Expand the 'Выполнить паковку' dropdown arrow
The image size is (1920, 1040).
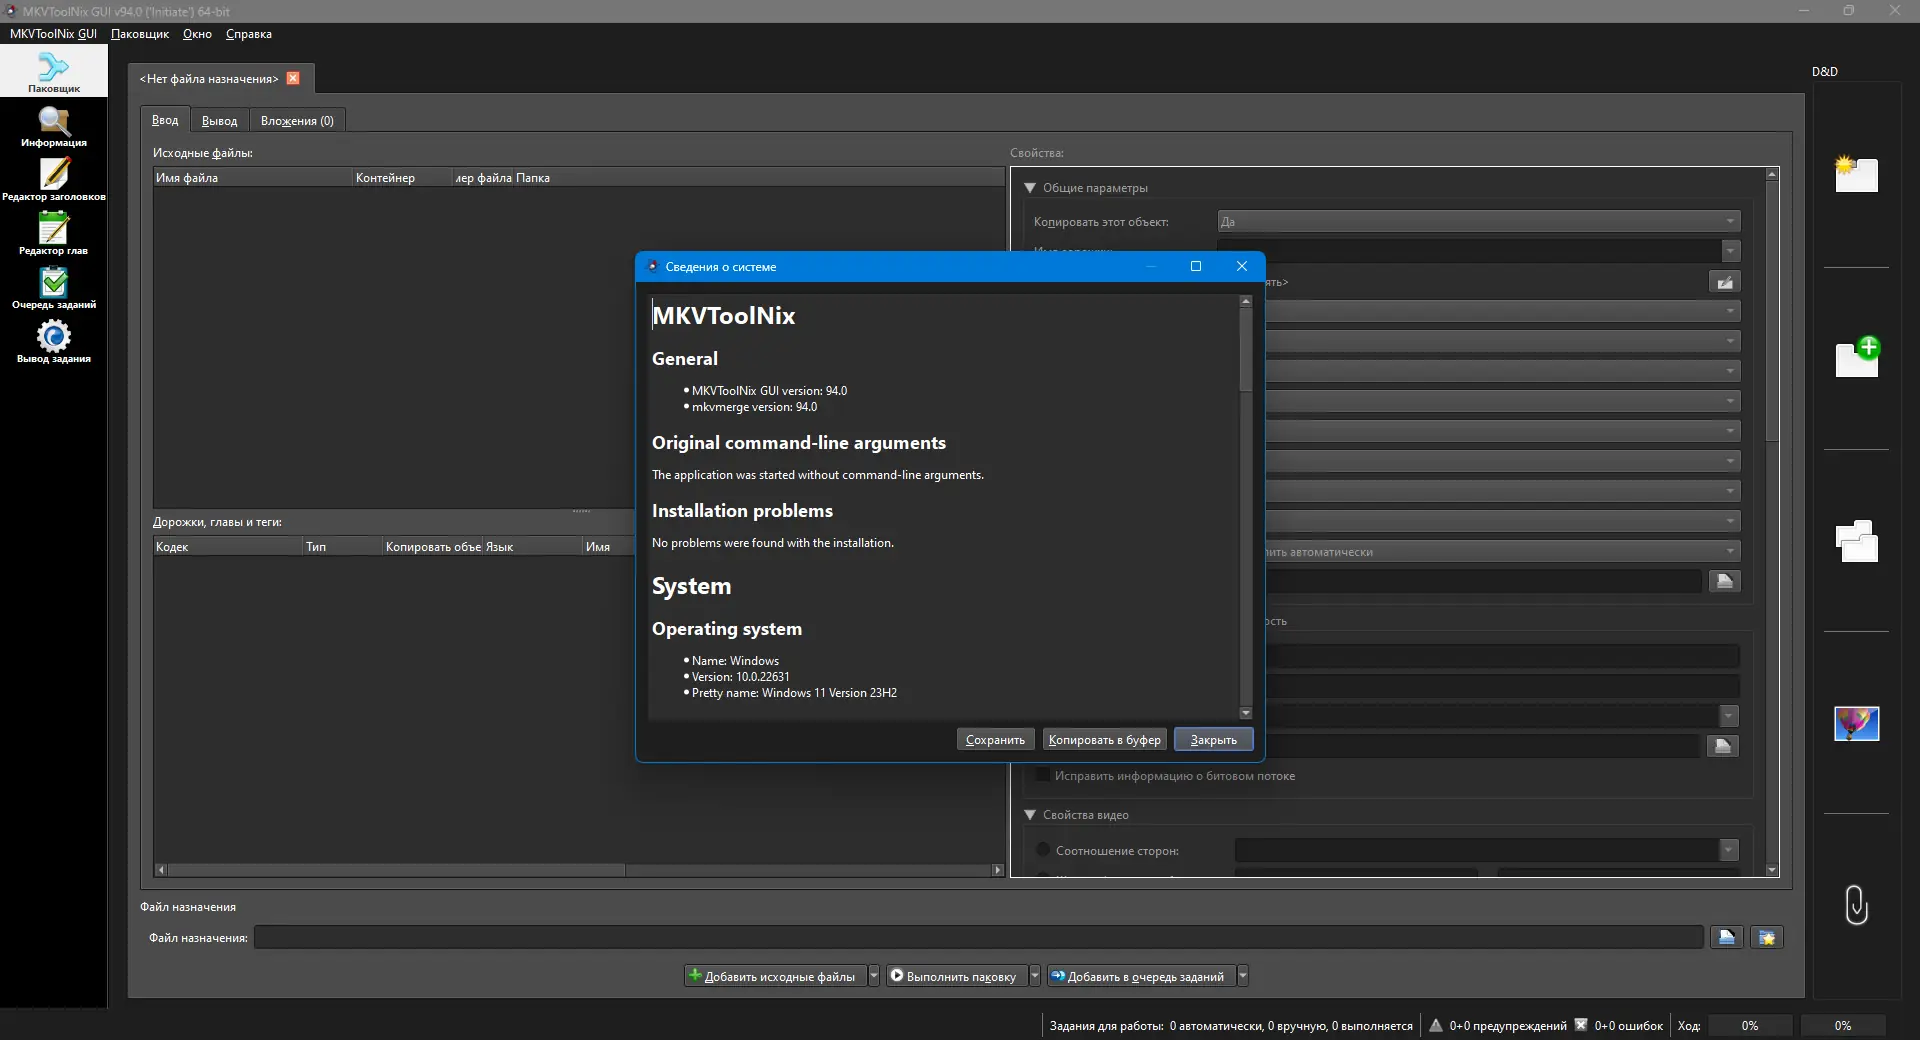point(1035,976)
